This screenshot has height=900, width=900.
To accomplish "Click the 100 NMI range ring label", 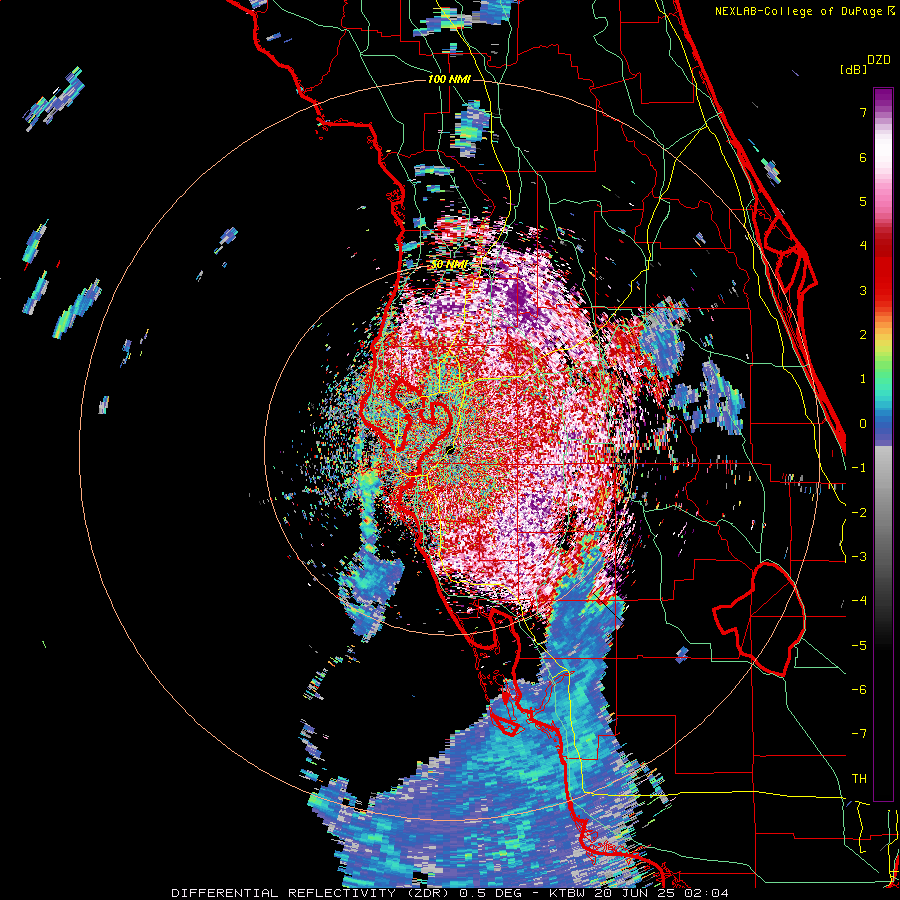I will pyautogui.click(x=449, y=79).
